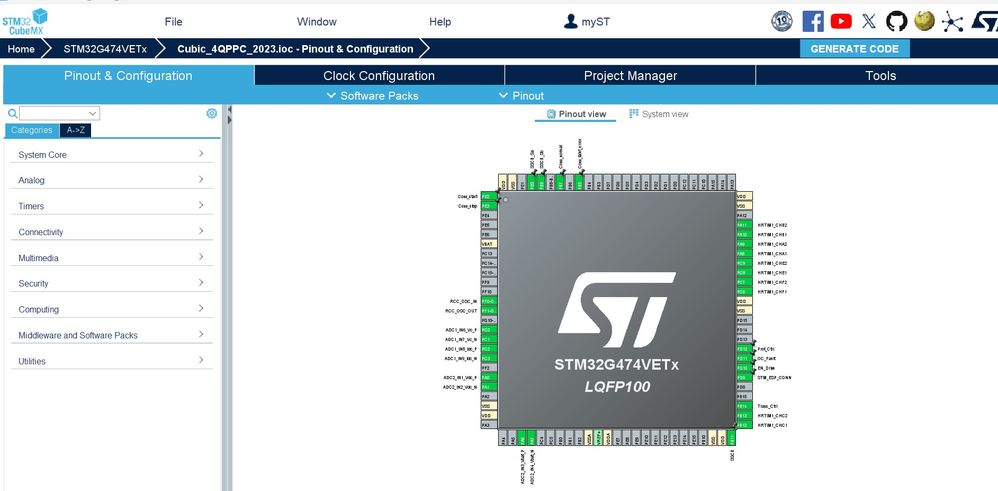The image size is (998, 491).
Task: Select the pin labeled Triac_Ctrl
Action: (x=744, y=406)
